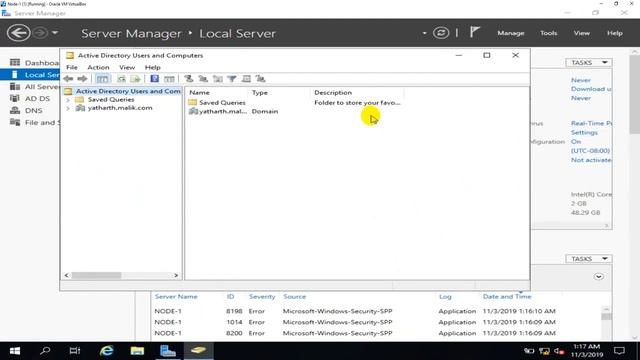Switch to Server Manager taskbar icon
This screenshot has width=640, height=360.
point(168,351)
